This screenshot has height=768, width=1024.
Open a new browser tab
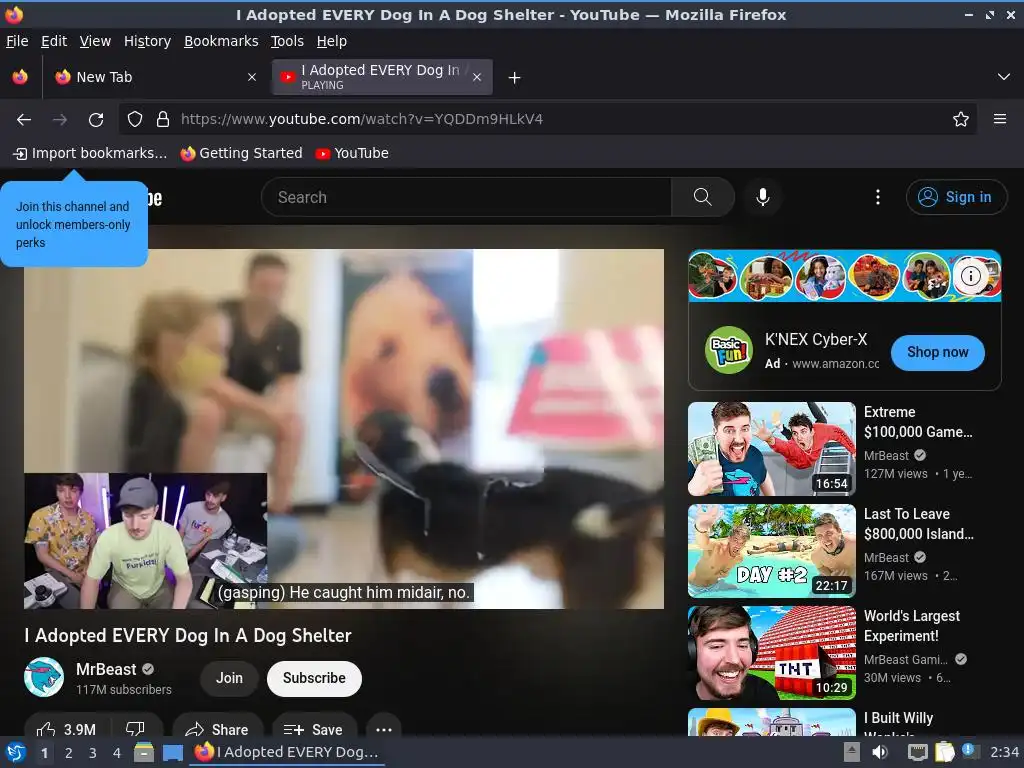point(515,78)
